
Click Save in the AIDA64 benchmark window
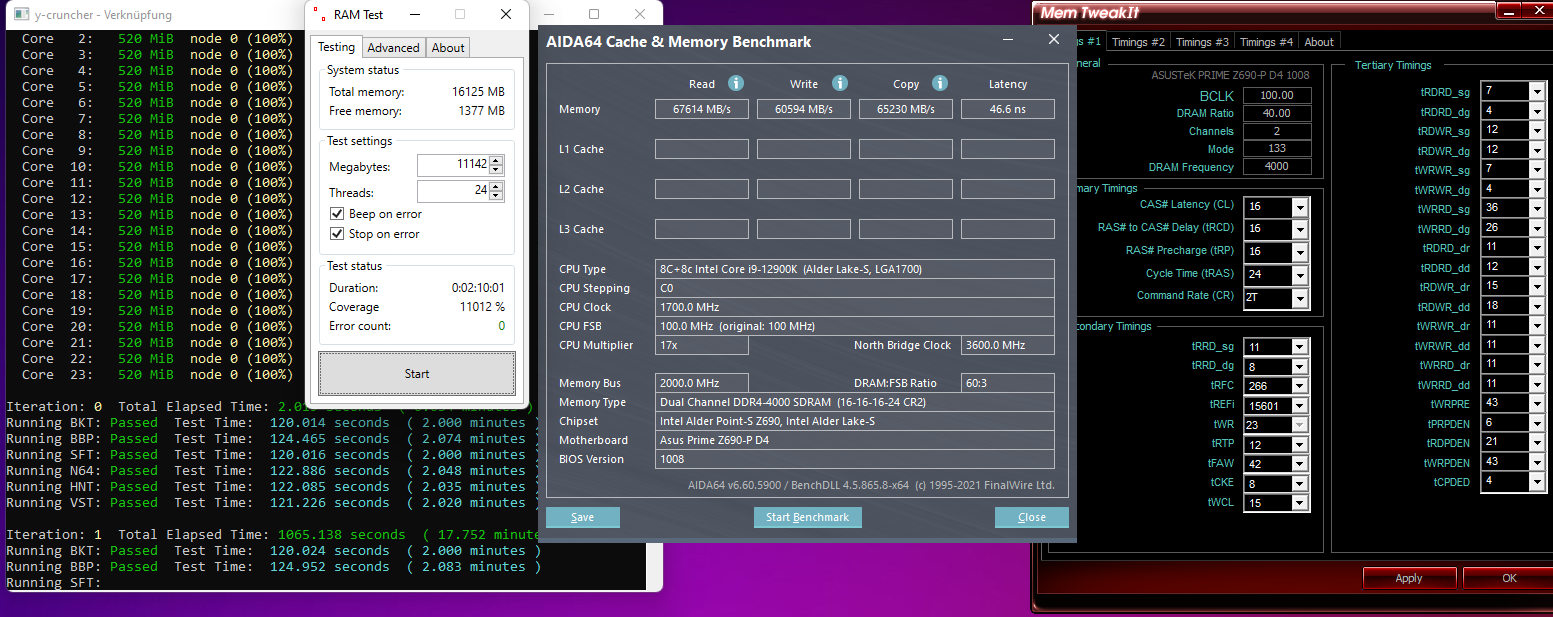[x=582, y=517]
